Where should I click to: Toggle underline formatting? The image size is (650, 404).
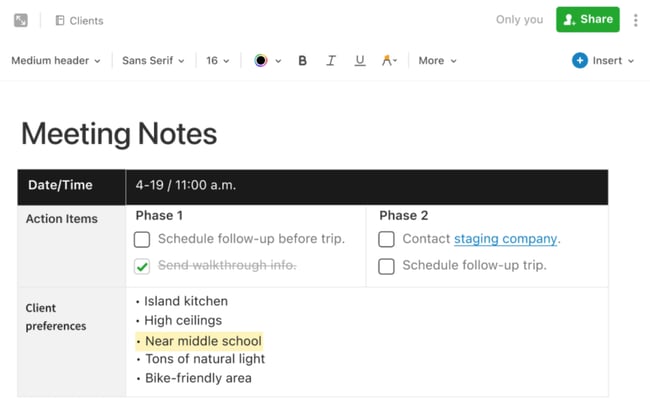click(x=360, y=61)
